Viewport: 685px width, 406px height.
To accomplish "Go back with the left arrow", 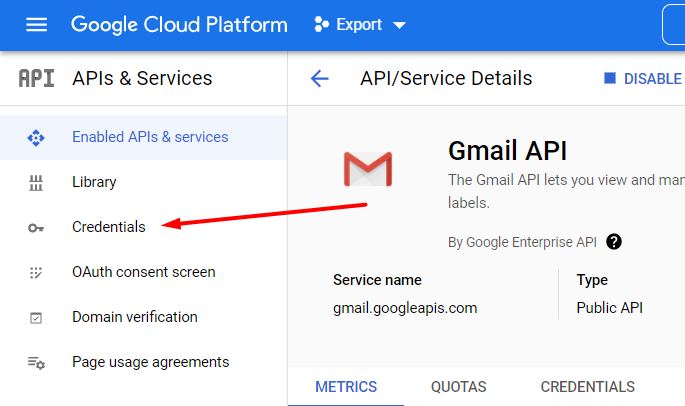I will pyautogui.click(x=319, y=79).
